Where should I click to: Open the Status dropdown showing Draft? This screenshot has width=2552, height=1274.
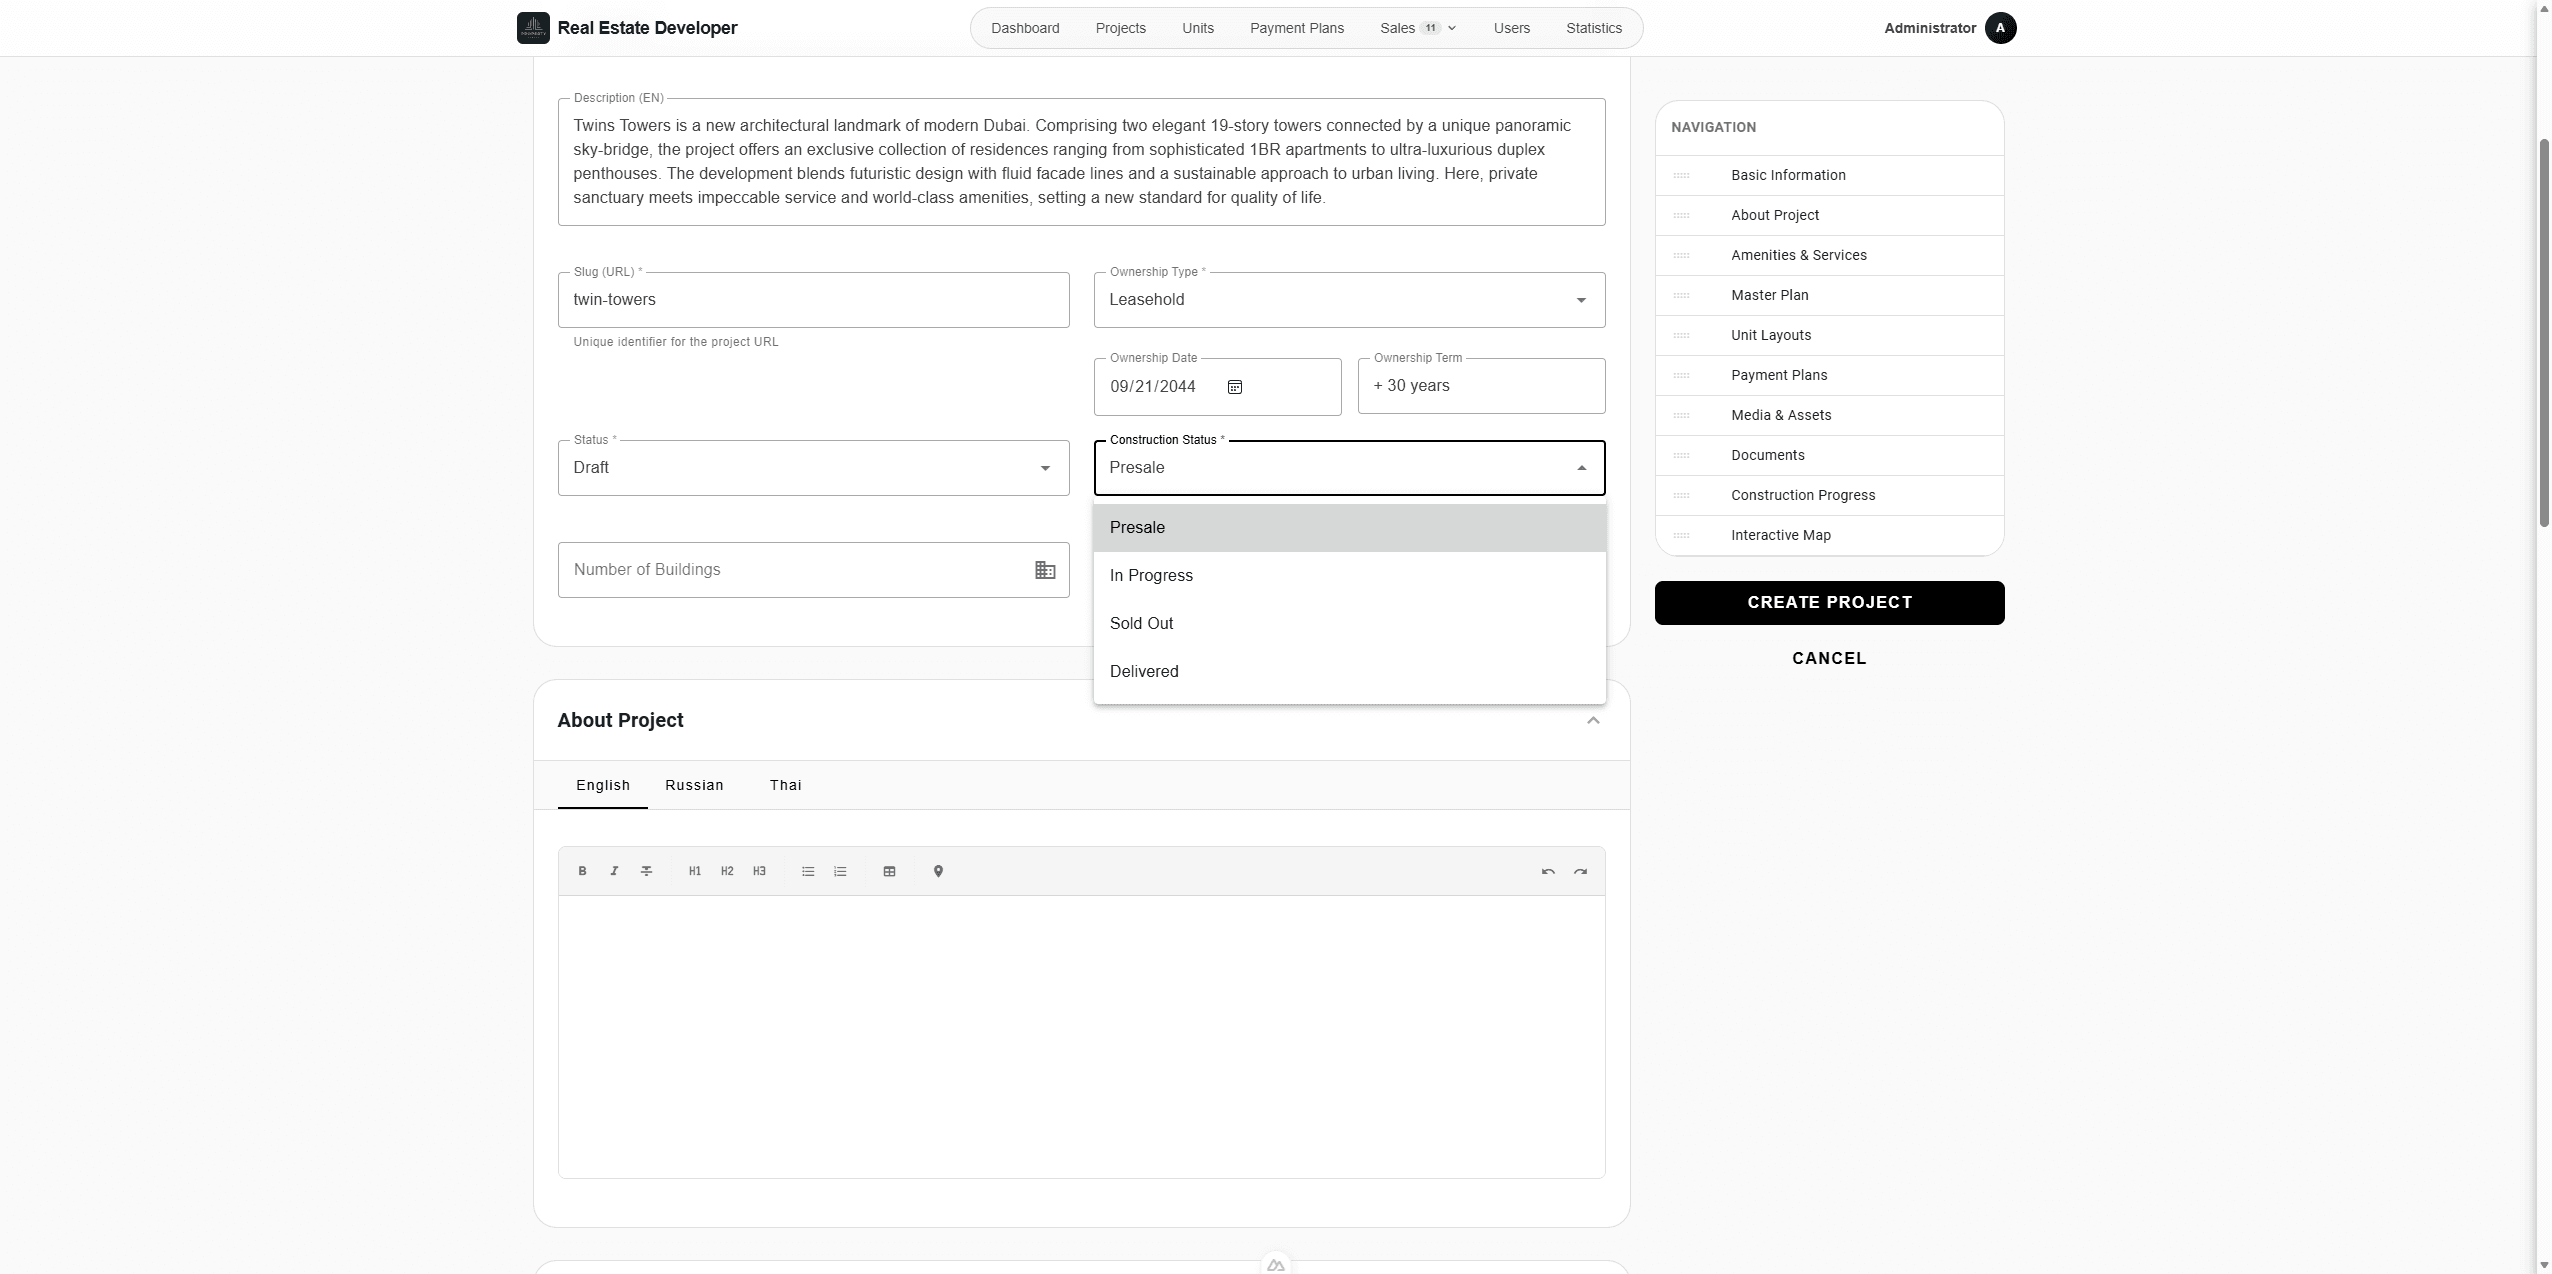[813, 468]
